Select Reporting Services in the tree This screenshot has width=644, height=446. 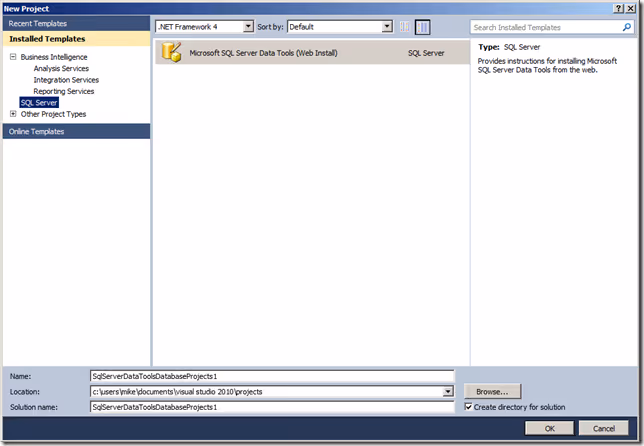(64, 91)
